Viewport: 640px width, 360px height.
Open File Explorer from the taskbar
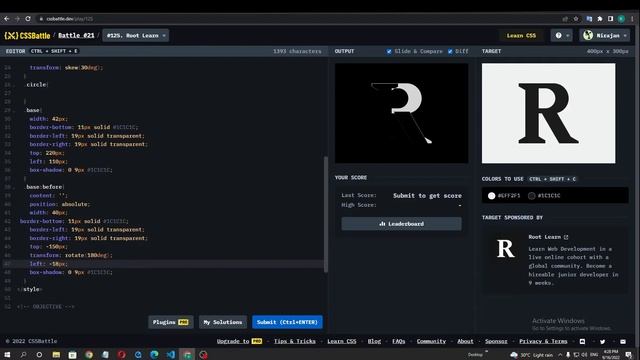pos(56,354)
